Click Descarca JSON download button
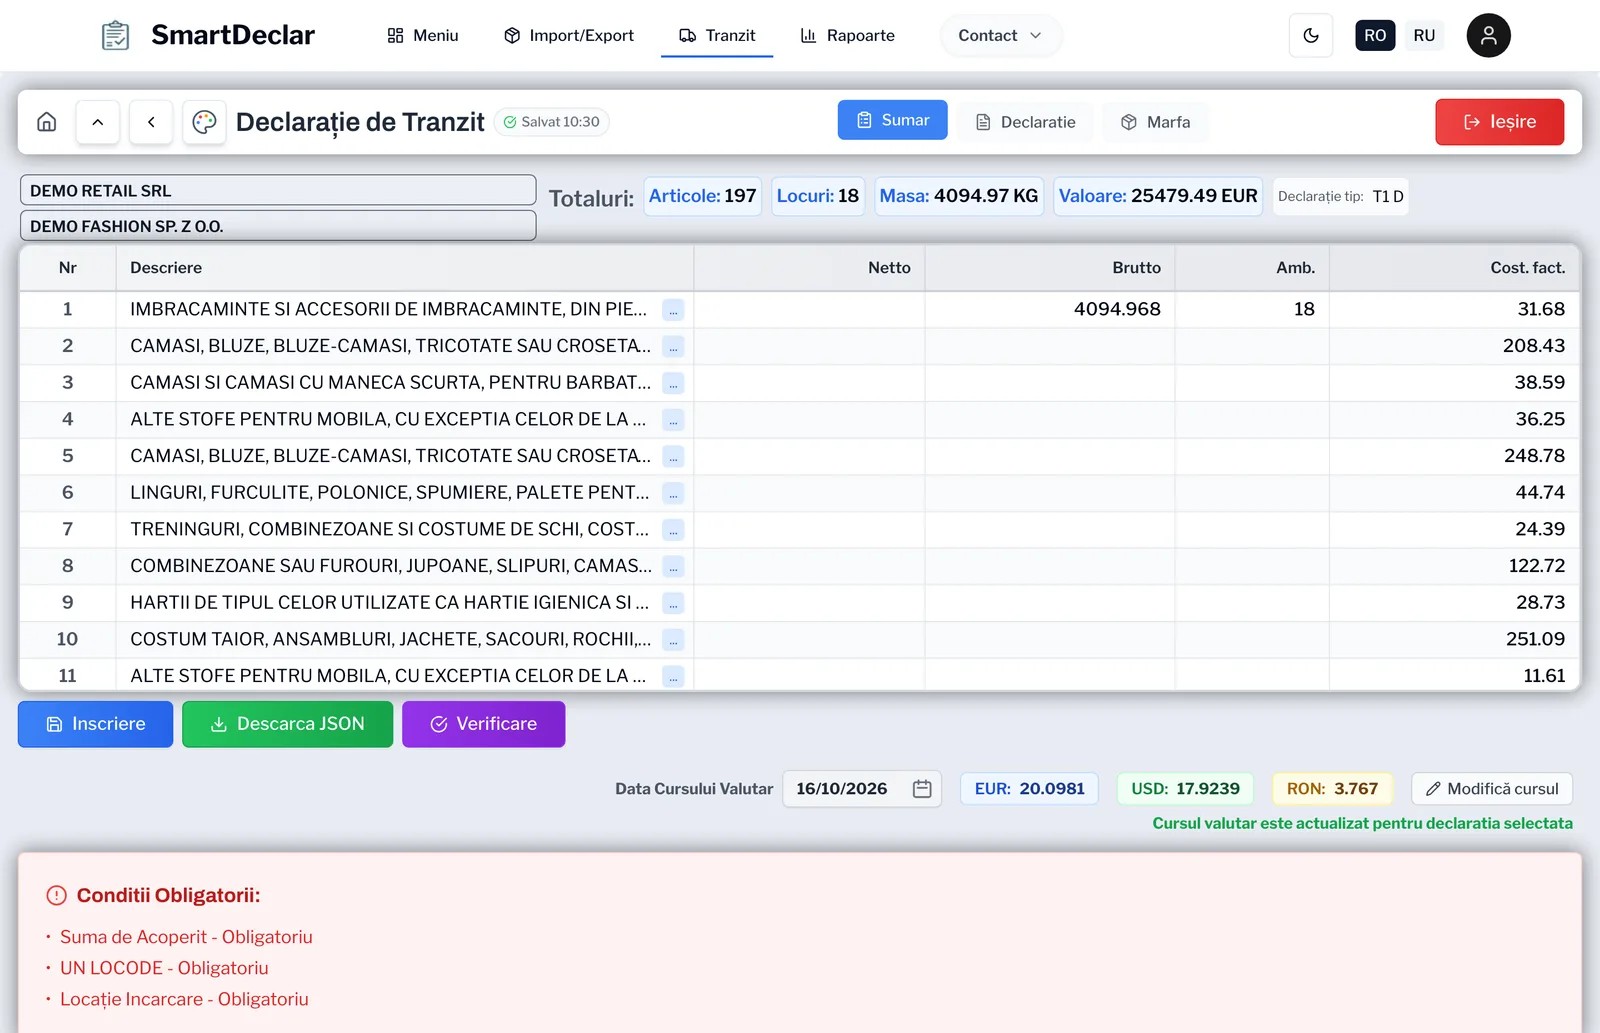Screen dimensions: 1600x1033 point(287,724)
